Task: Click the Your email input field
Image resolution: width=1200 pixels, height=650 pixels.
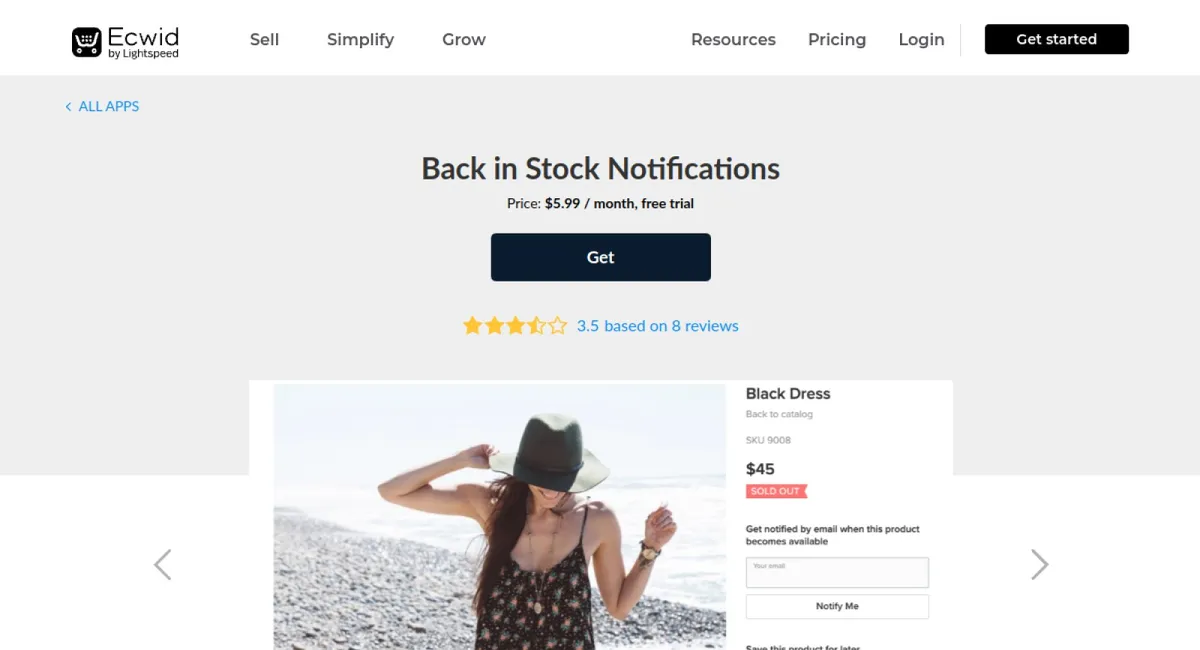Action: (x=837, y=573)
